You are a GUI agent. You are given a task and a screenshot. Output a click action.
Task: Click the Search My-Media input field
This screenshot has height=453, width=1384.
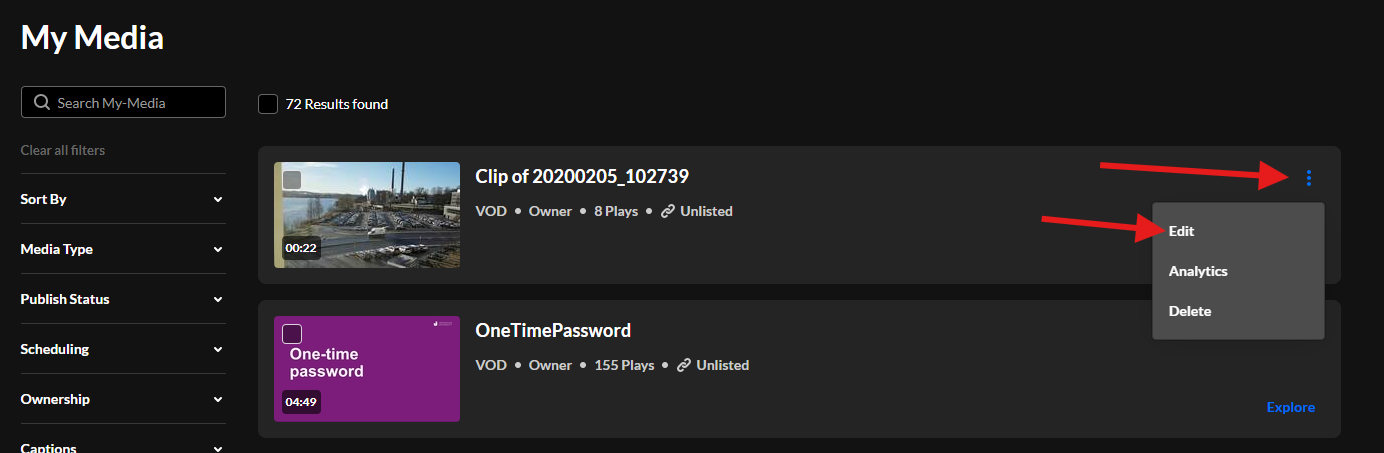point(135,103)
